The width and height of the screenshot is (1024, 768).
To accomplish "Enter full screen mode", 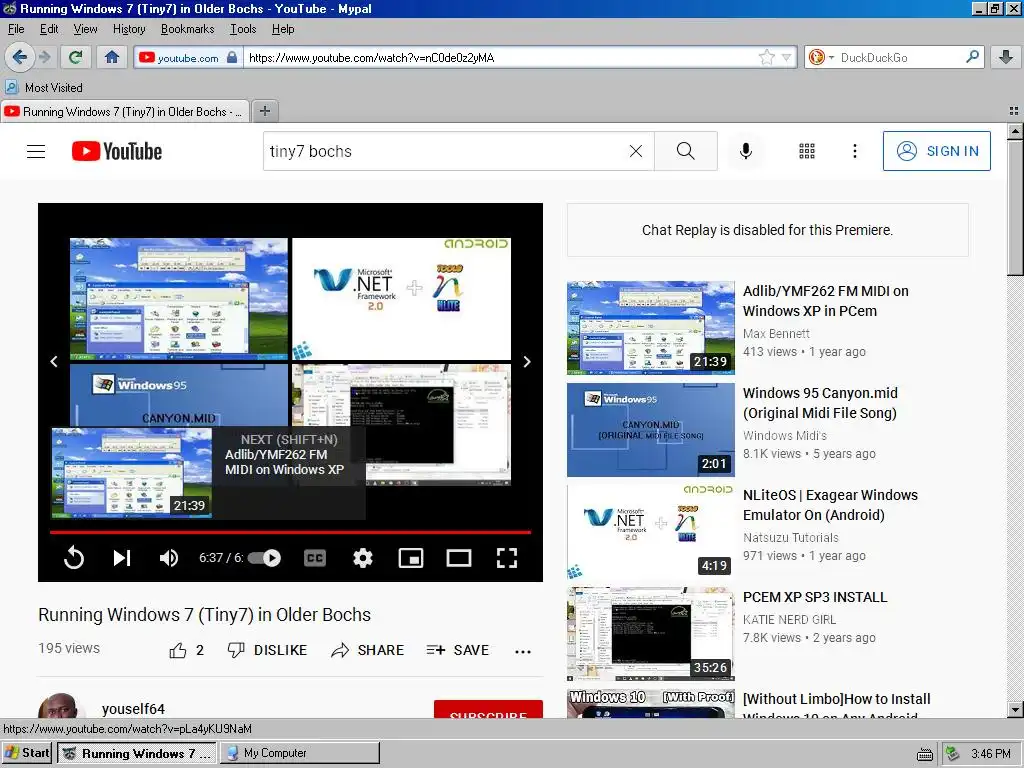I will (507, 558).
